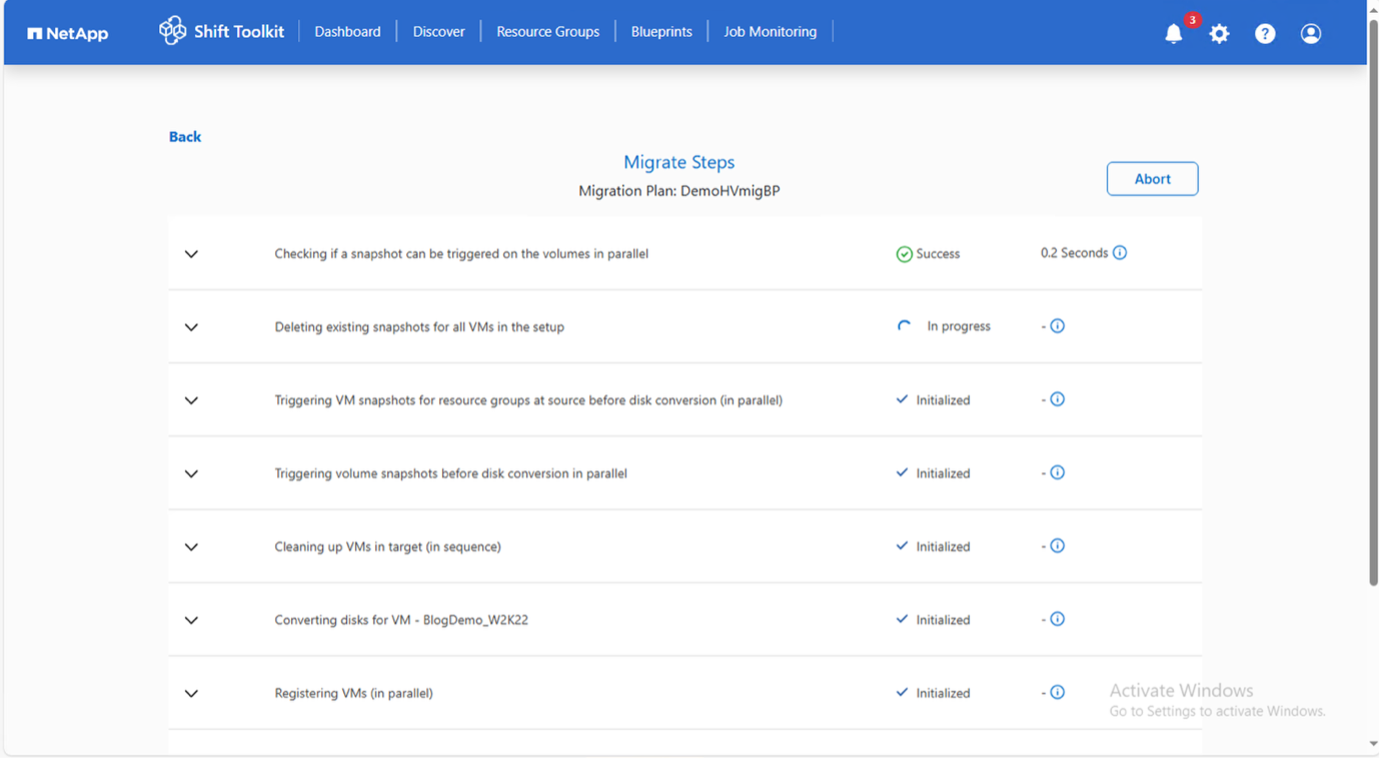Go to the Dashboard tab
Image resolution: width=1384 pixels, height=760 pixels.
[x=347, y=32]
